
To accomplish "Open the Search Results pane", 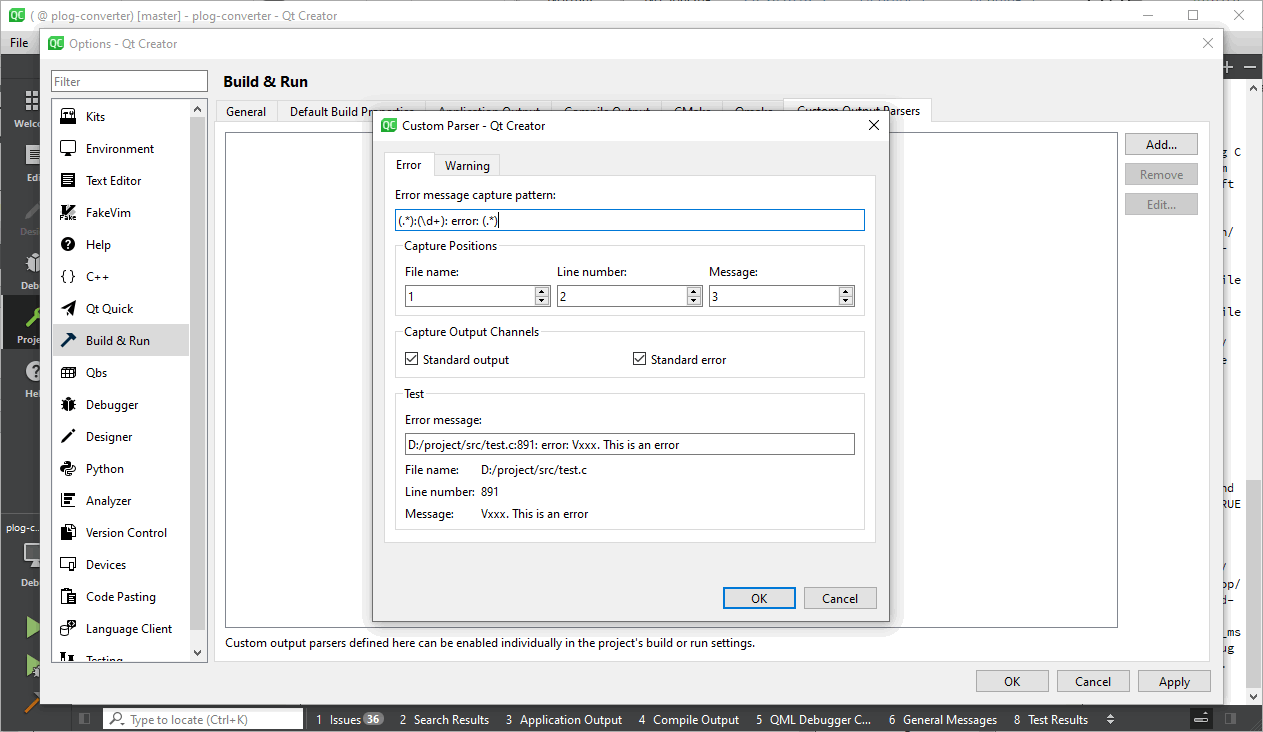I will (444, 719).
